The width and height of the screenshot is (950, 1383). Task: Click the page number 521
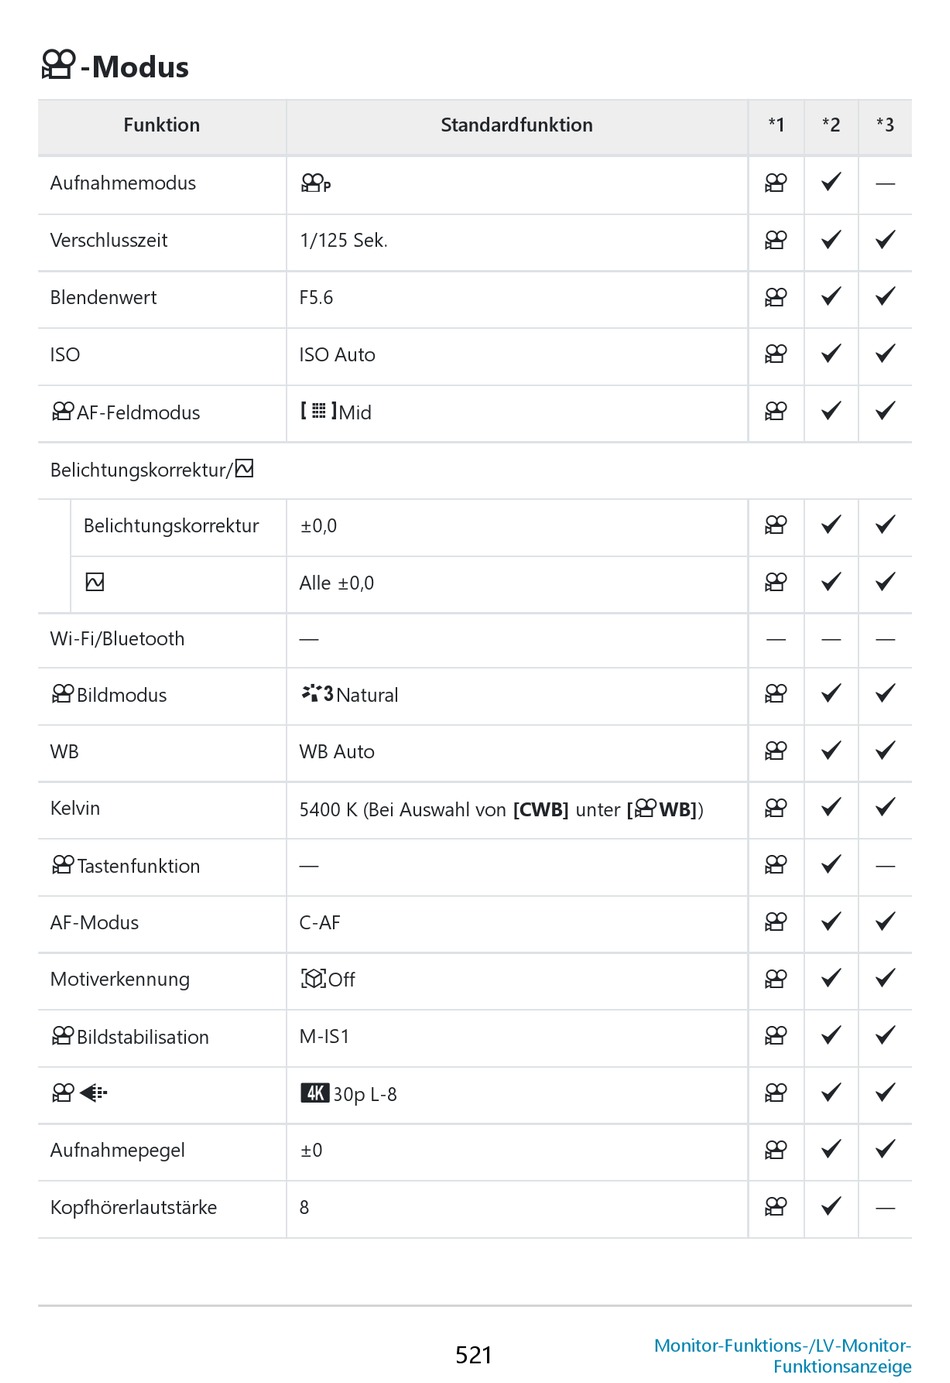point(474,1355)
